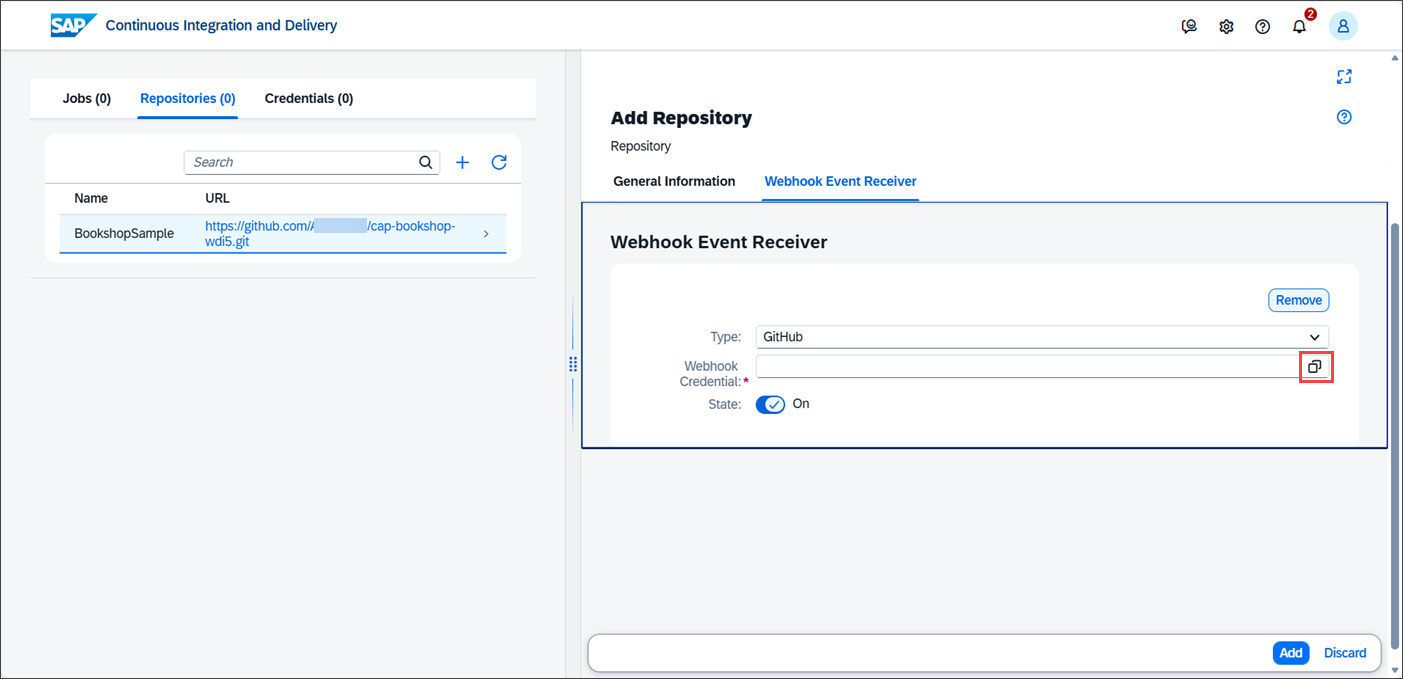Click the Name column header
Viewport: 1403px width, 679px height.
(x=91, y=198)
